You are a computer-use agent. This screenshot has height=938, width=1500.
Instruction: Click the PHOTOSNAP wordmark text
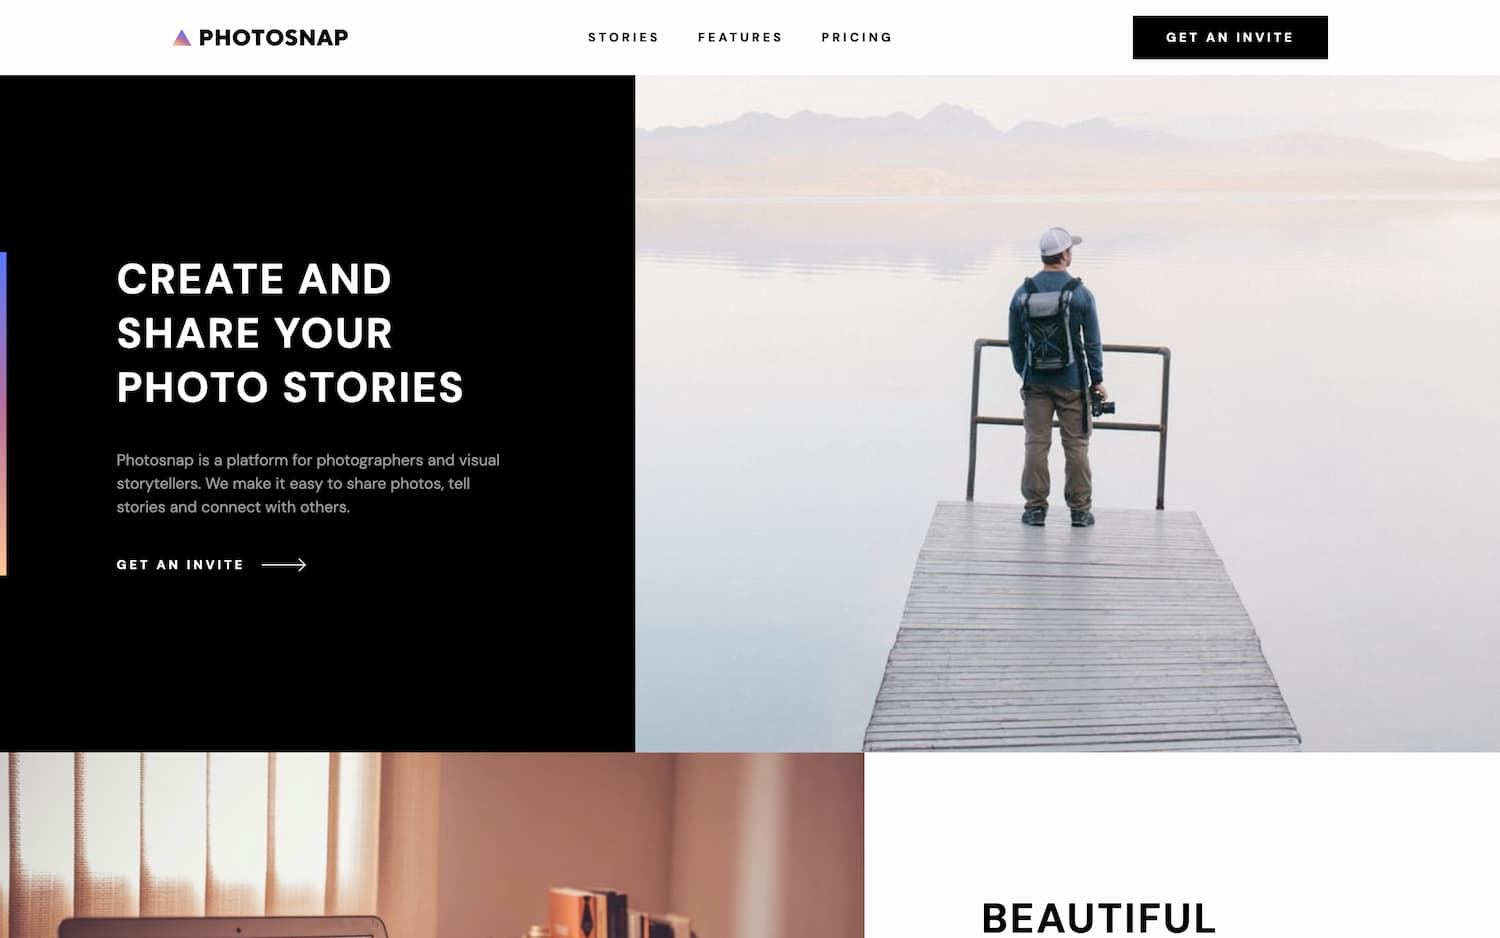(x=273, y=38)
